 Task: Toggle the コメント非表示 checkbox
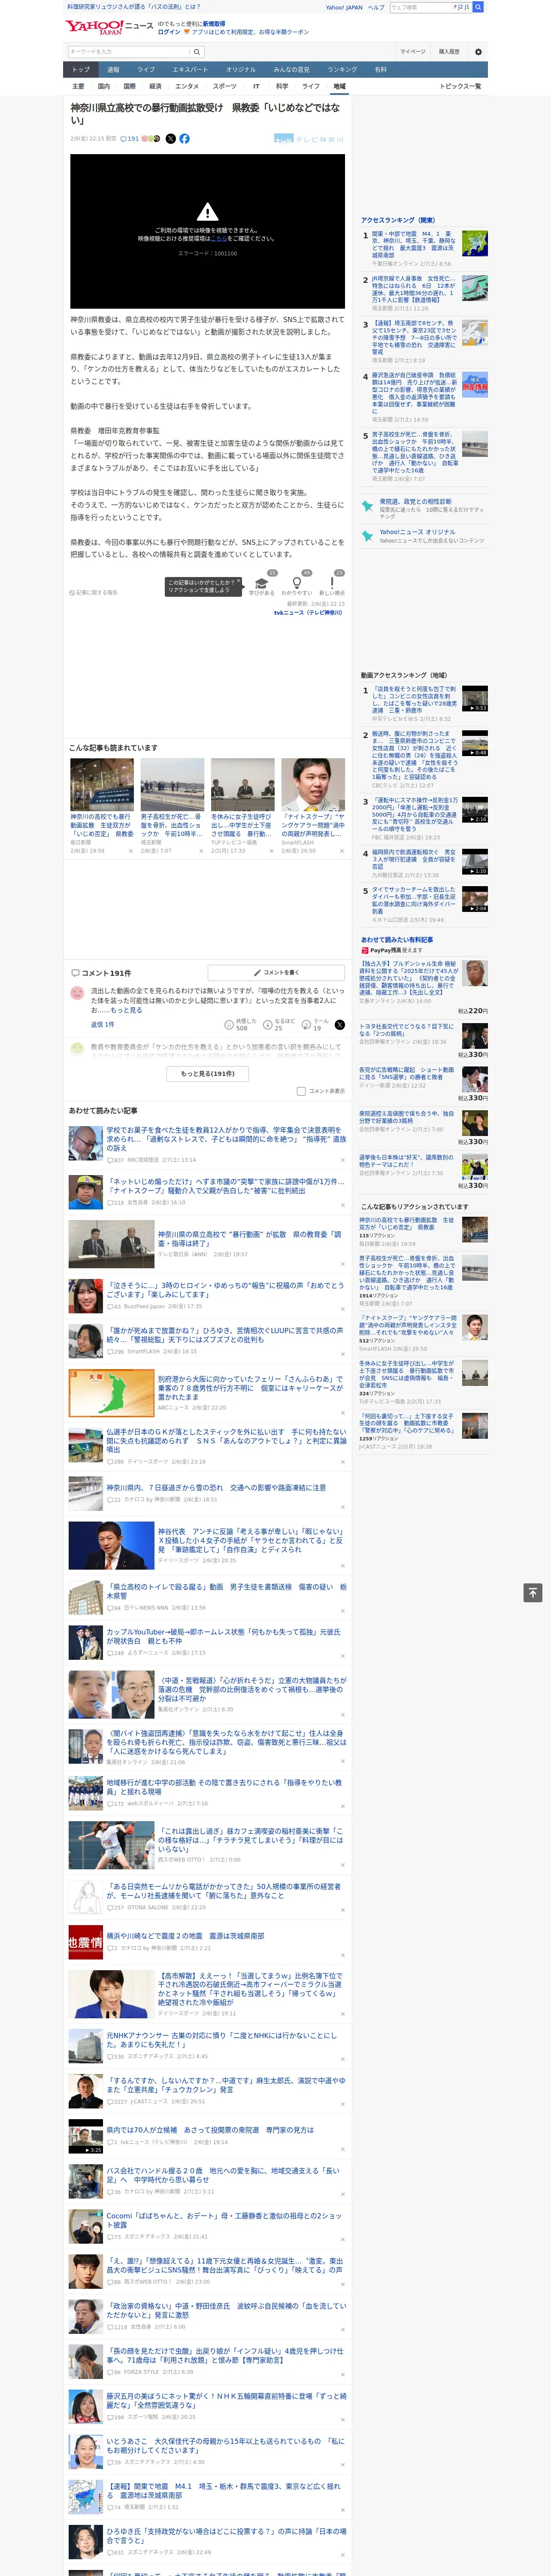(301, 1091)
